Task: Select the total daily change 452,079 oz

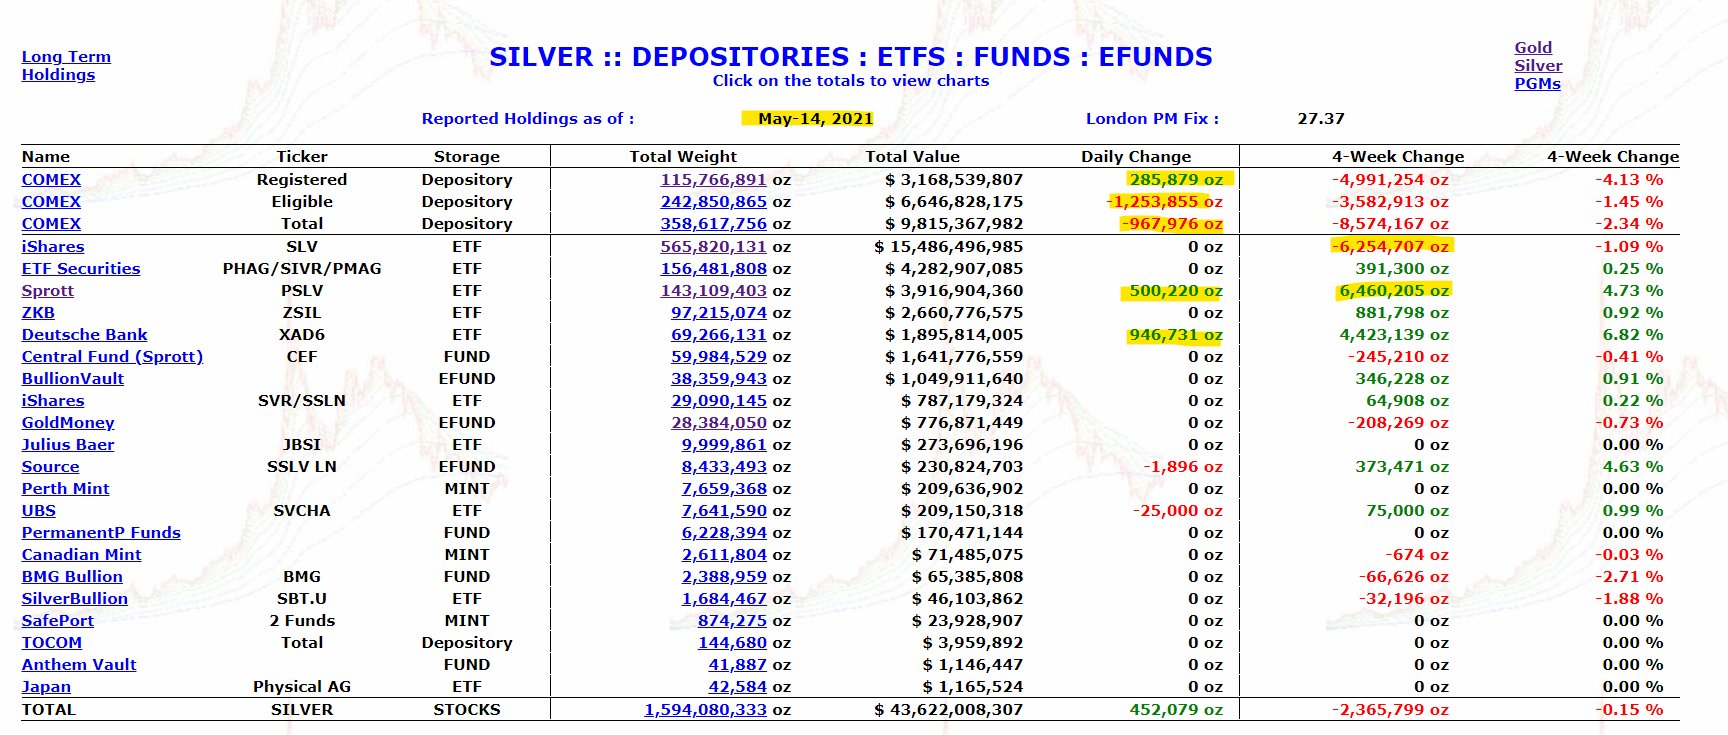Action: click(x=1176, y=709)
